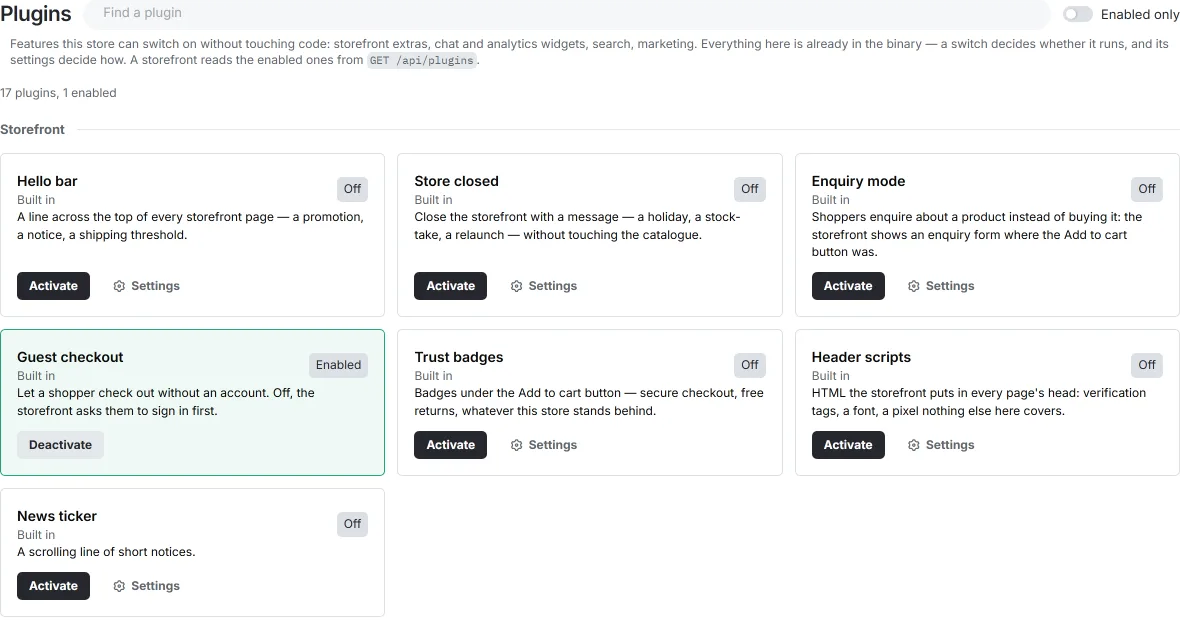Click the gear icon for Header scripts

pyautogui.click(x=914, y=445)
